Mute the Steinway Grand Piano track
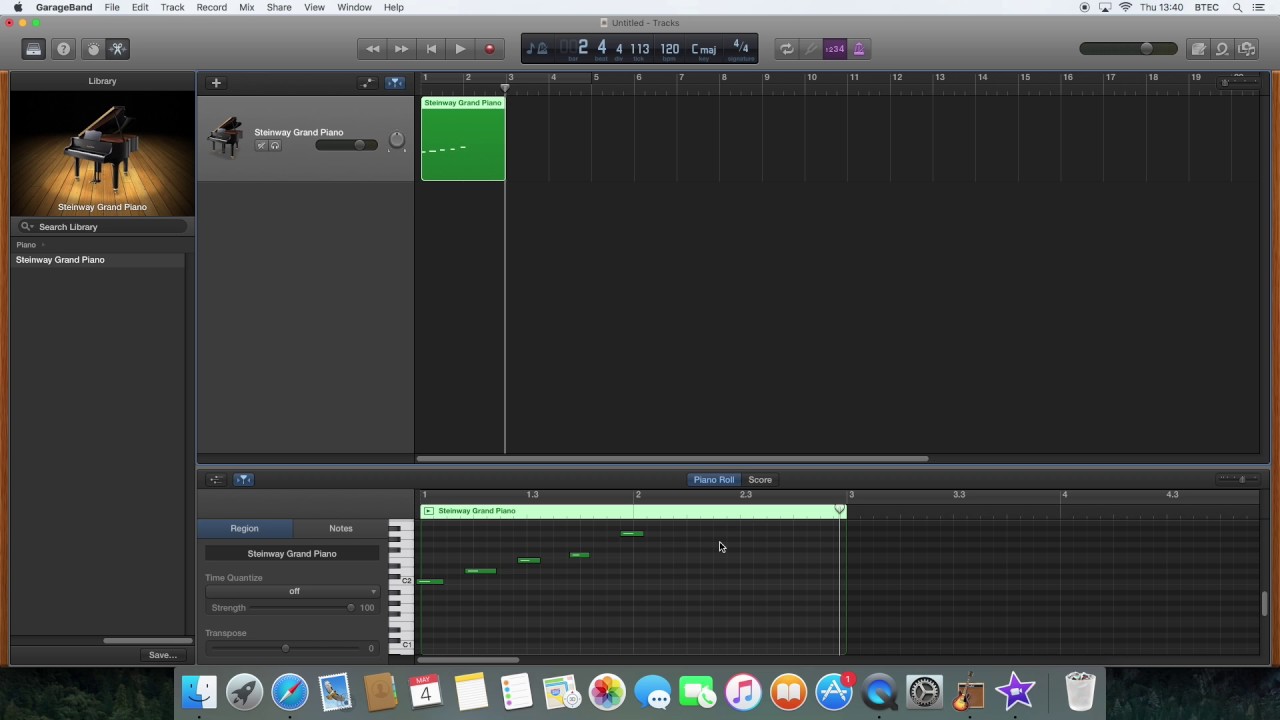 (262, 146)
